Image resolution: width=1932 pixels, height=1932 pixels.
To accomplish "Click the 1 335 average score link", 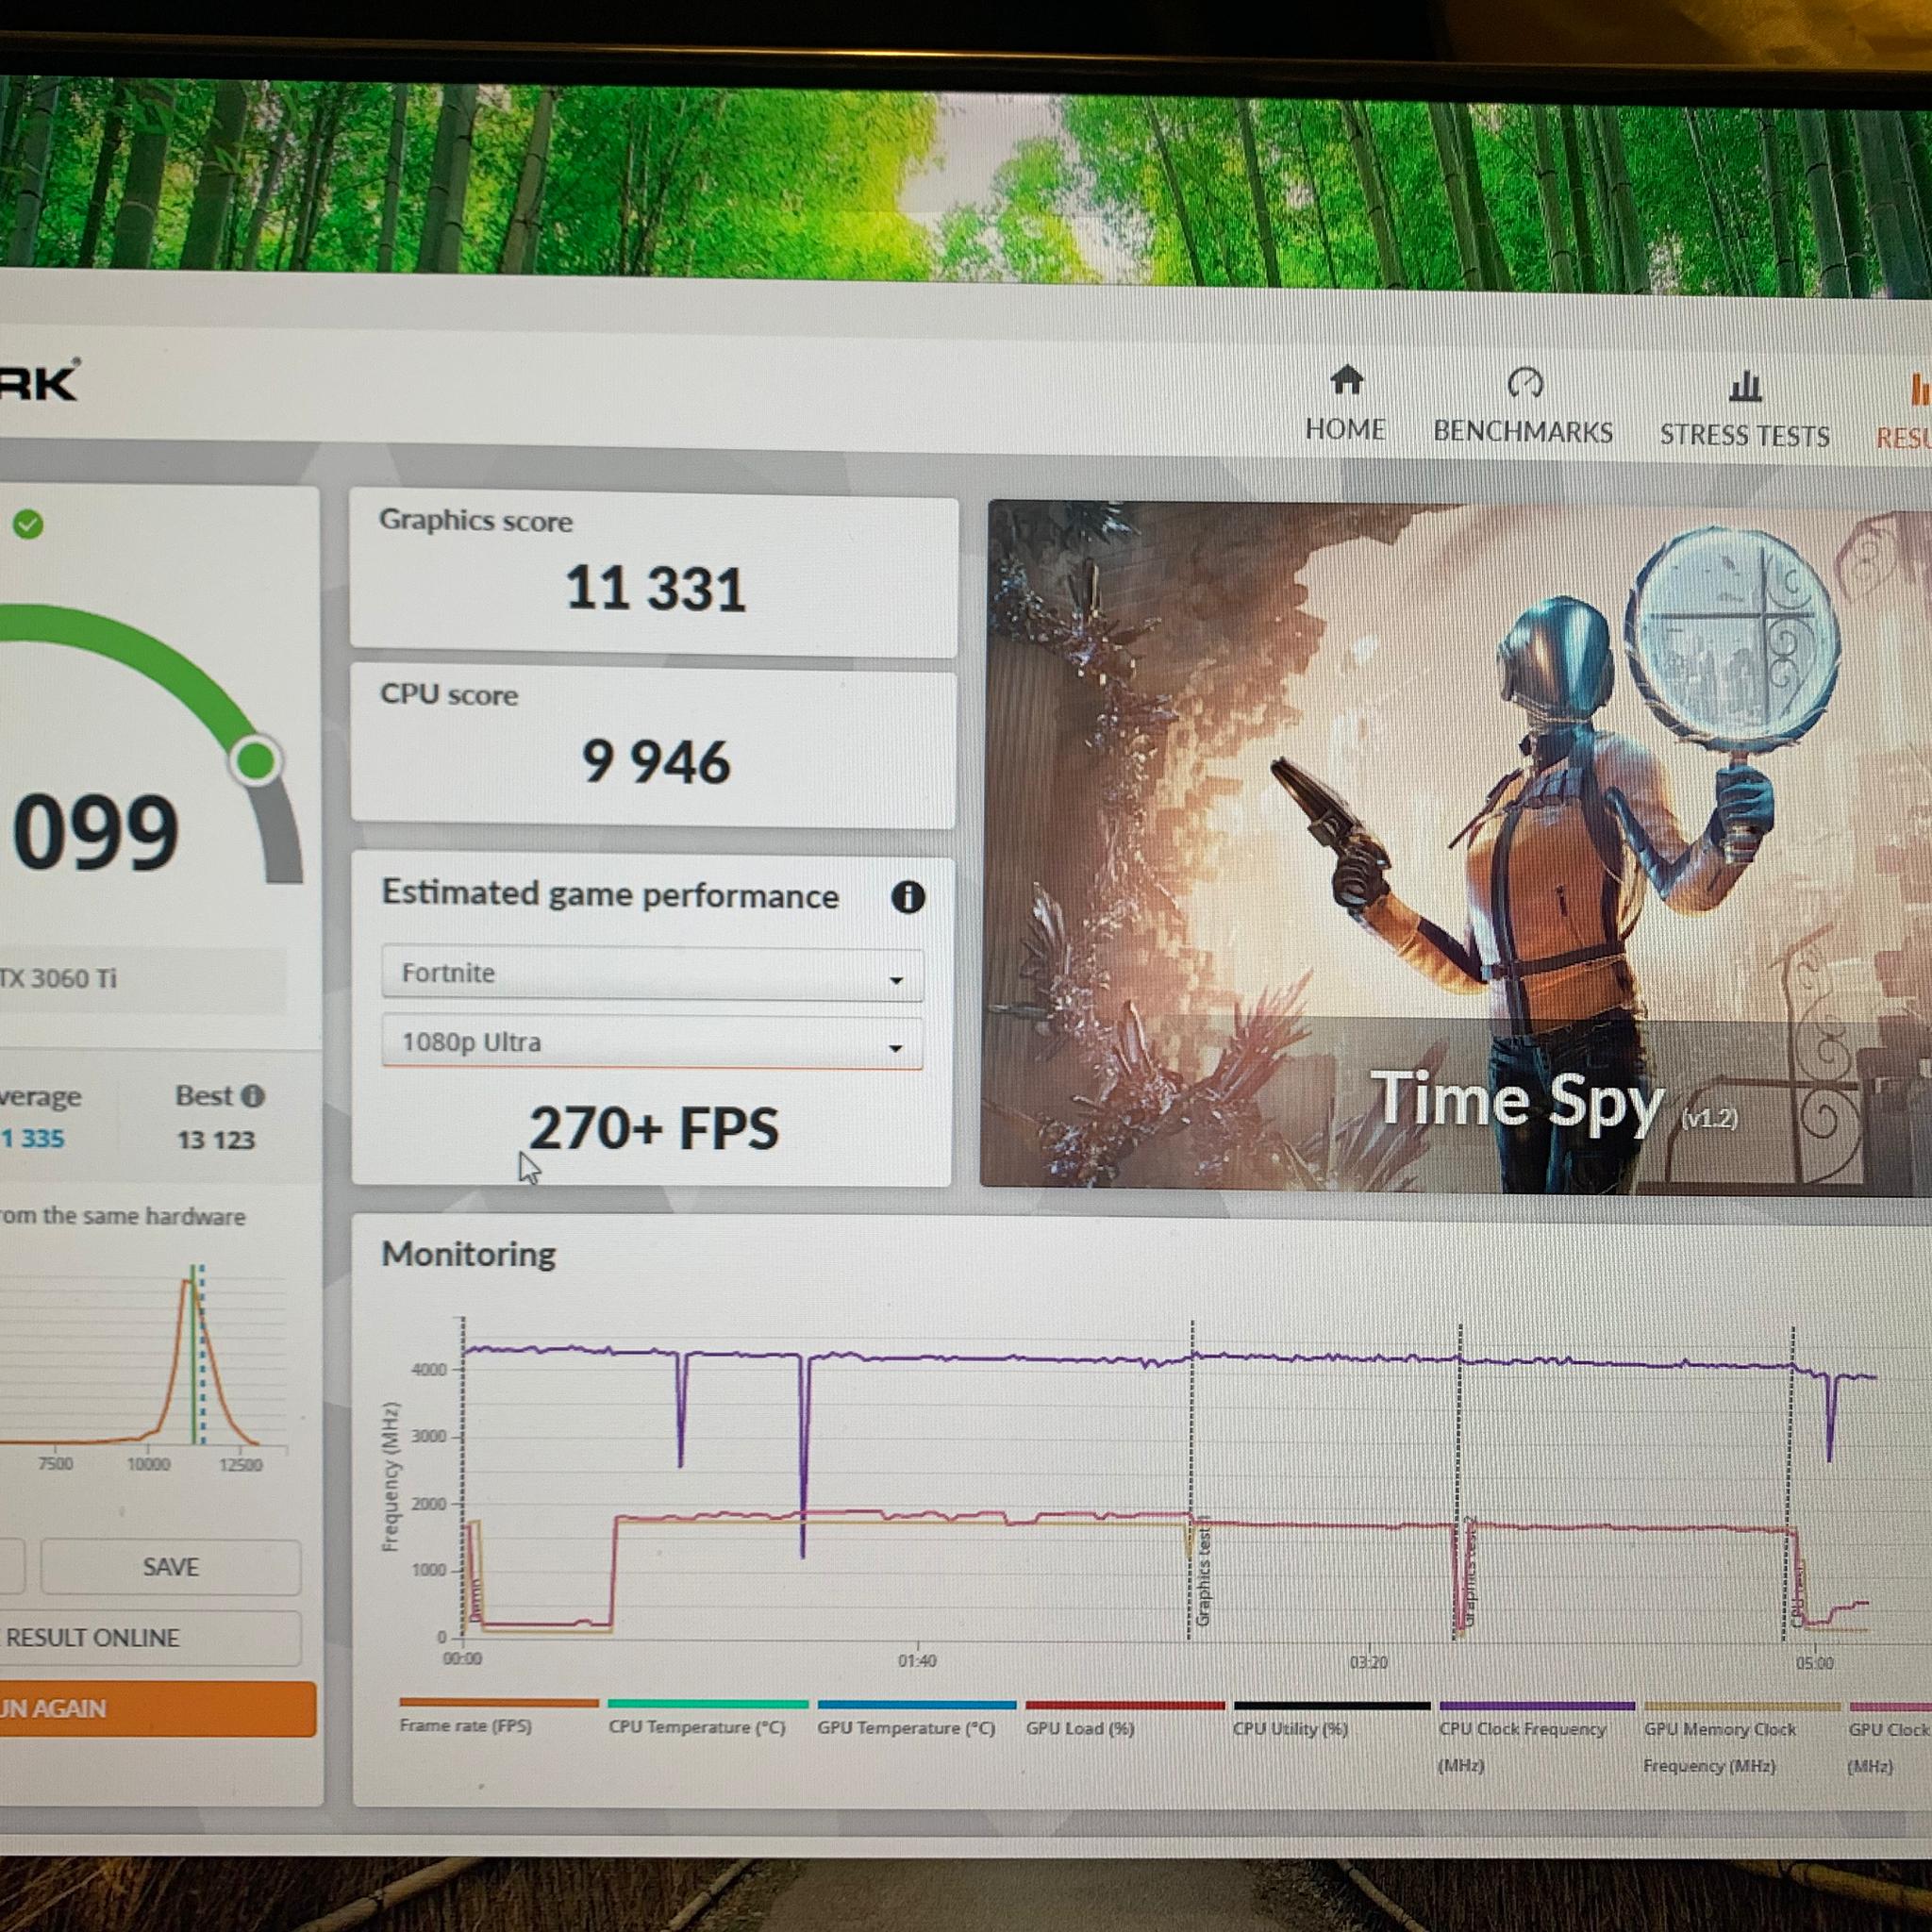I will pos(33,1138).
